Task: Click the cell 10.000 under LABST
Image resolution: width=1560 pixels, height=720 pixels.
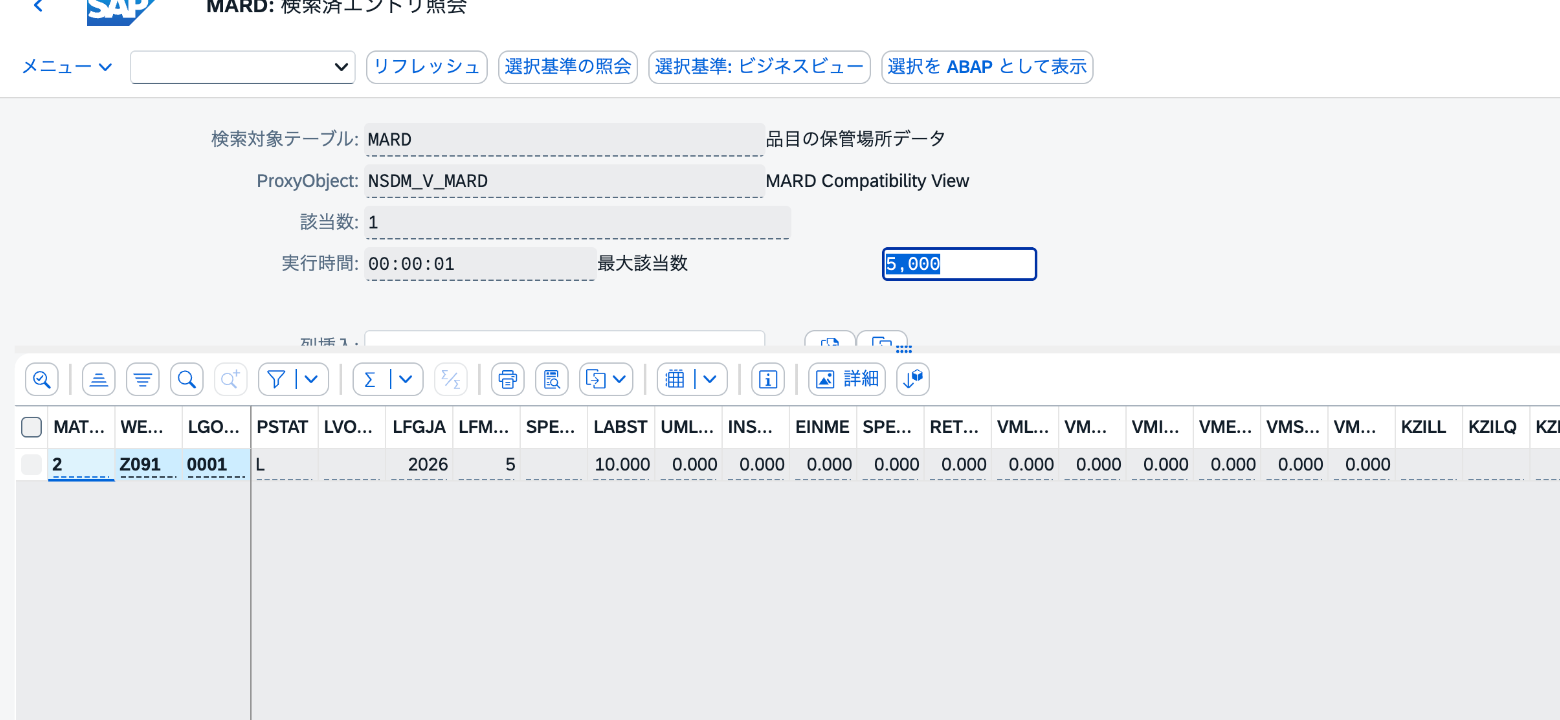Action: pyautogui.click(x=621, y=464)
